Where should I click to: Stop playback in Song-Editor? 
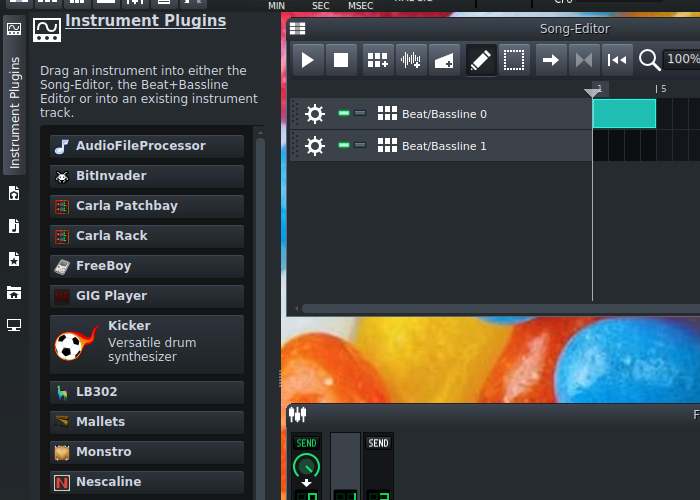click(341, 60)
